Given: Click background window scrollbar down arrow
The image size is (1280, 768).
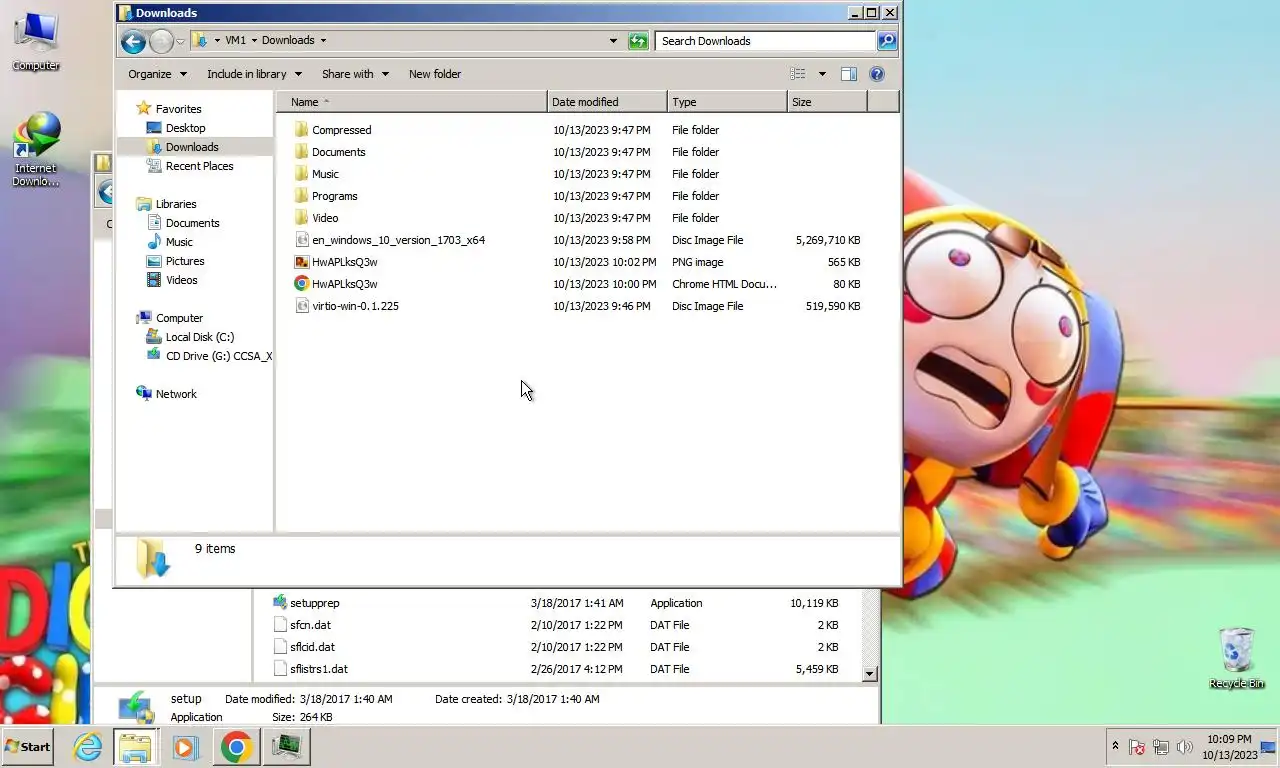Looking at the screenshot, I should pos(869,674).
